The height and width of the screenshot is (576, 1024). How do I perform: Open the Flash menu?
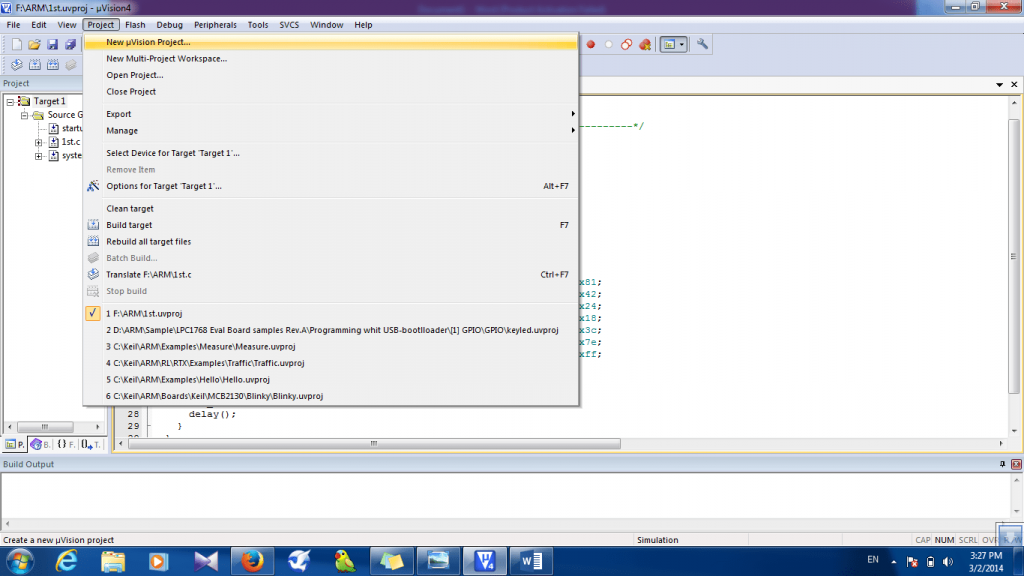pyautogui.click(x=135, y=25)
